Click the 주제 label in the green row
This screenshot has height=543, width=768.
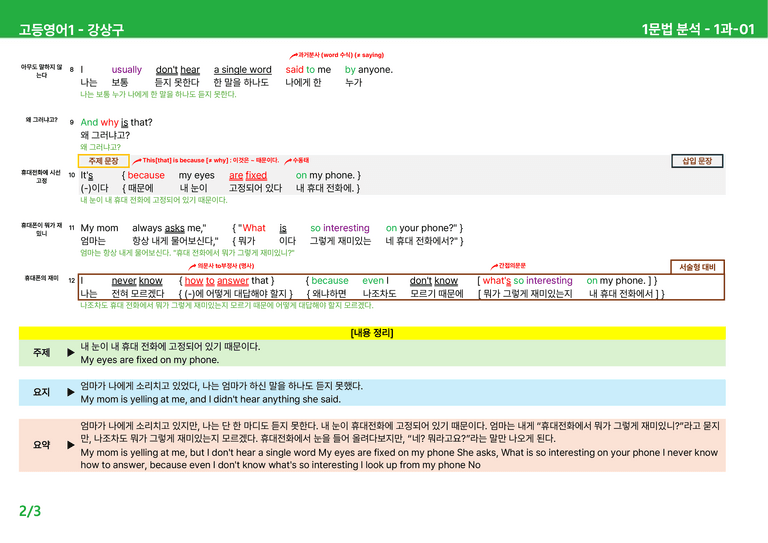click(42, 353)
